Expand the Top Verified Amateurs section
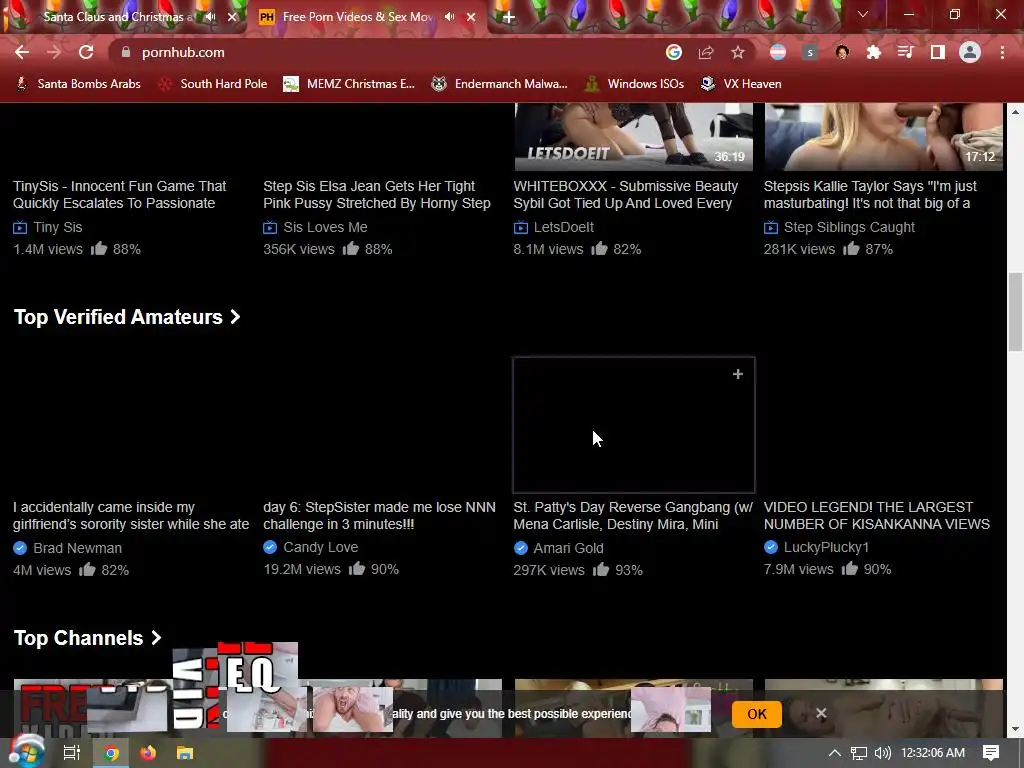 (x=127, y=317)
